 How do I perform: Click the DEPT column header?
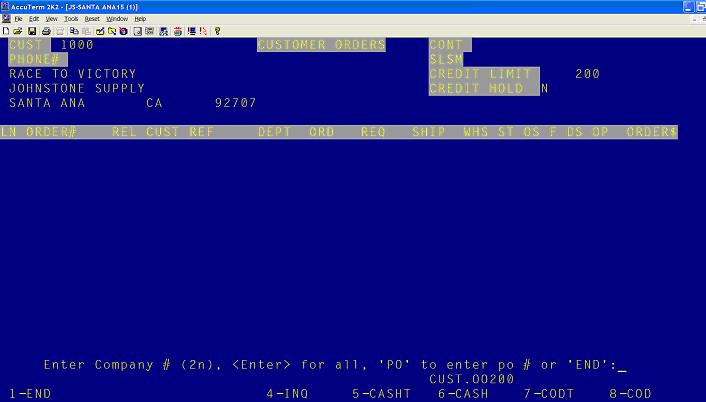coord(275,132)
